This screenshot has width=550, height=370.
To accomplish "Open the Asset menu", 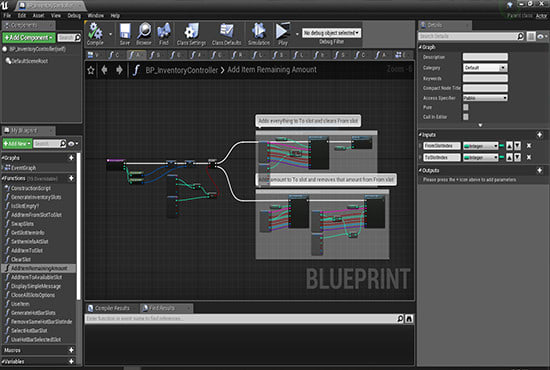I will pyautogui.click(x=38, y=15).
